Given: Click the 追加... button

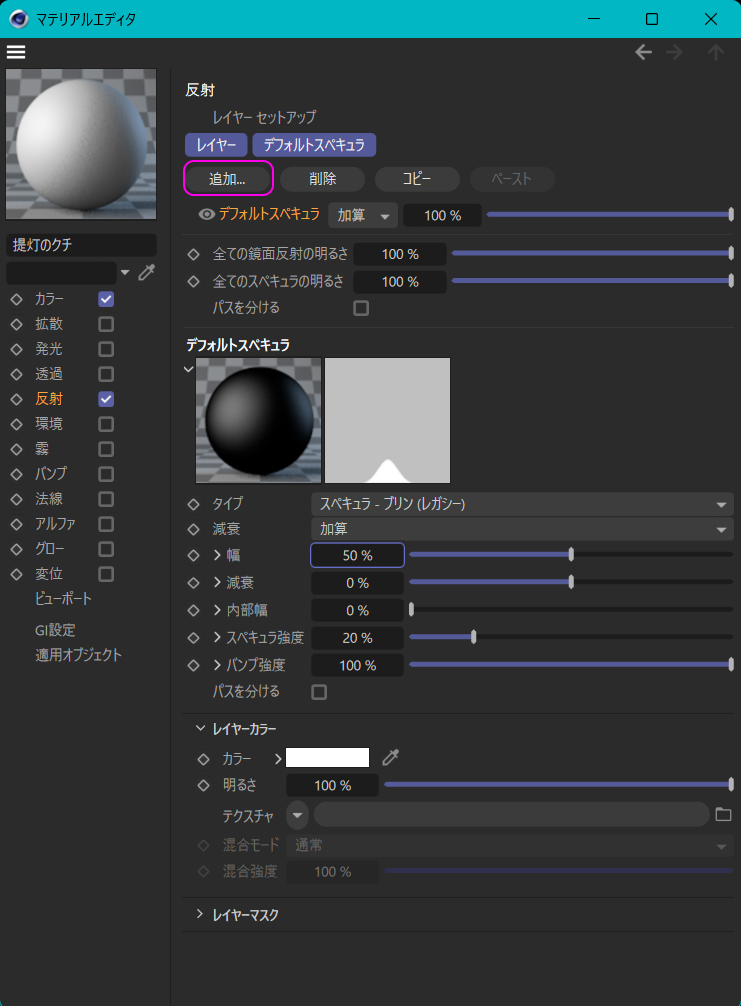Looking at the screenshot, I should pyautogui.click(x=228, y=179).
